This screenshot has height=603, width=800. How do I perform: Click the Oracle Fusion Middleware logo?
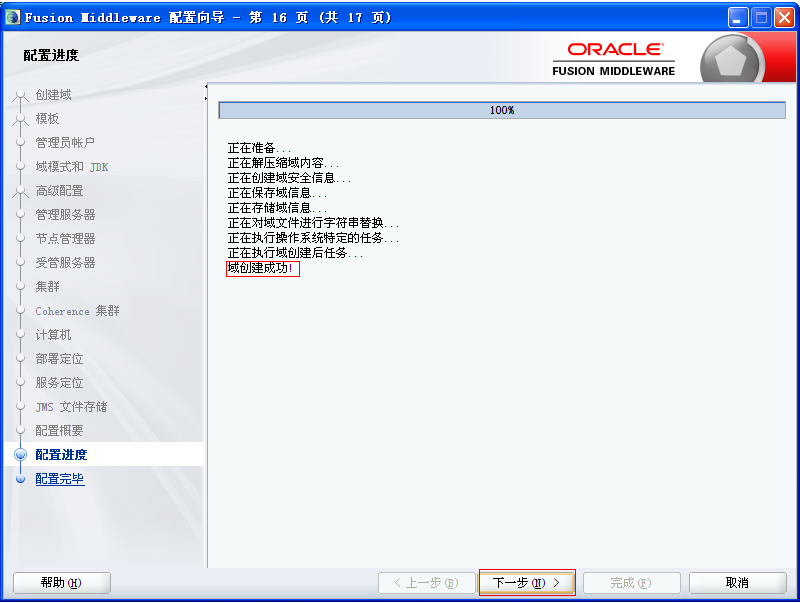click(614, 59)
